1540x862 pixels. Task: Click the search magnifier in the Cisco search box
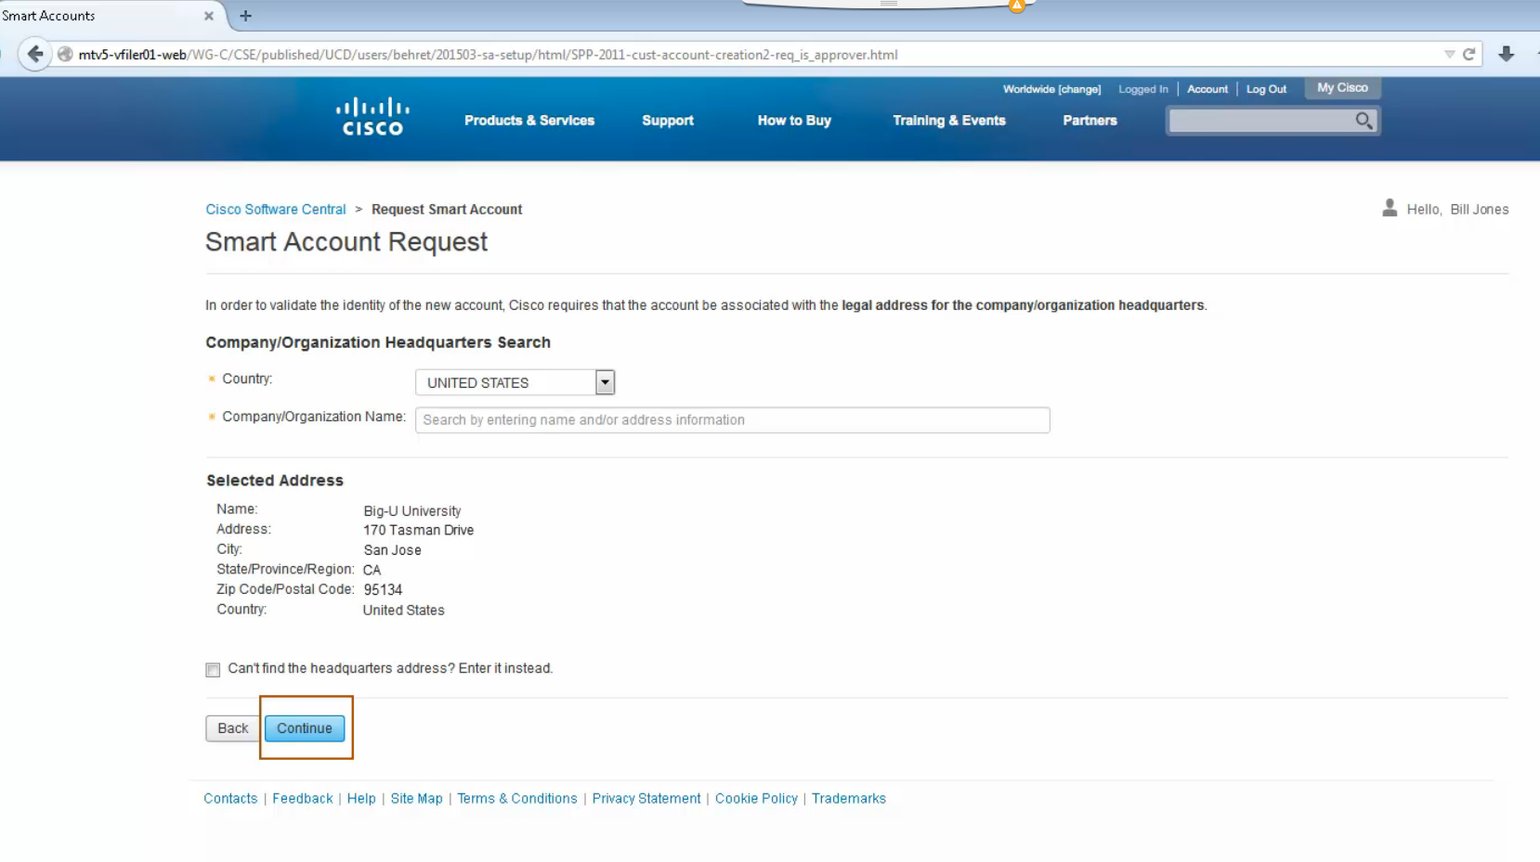pyautogui.click(x=1362, y=120)
